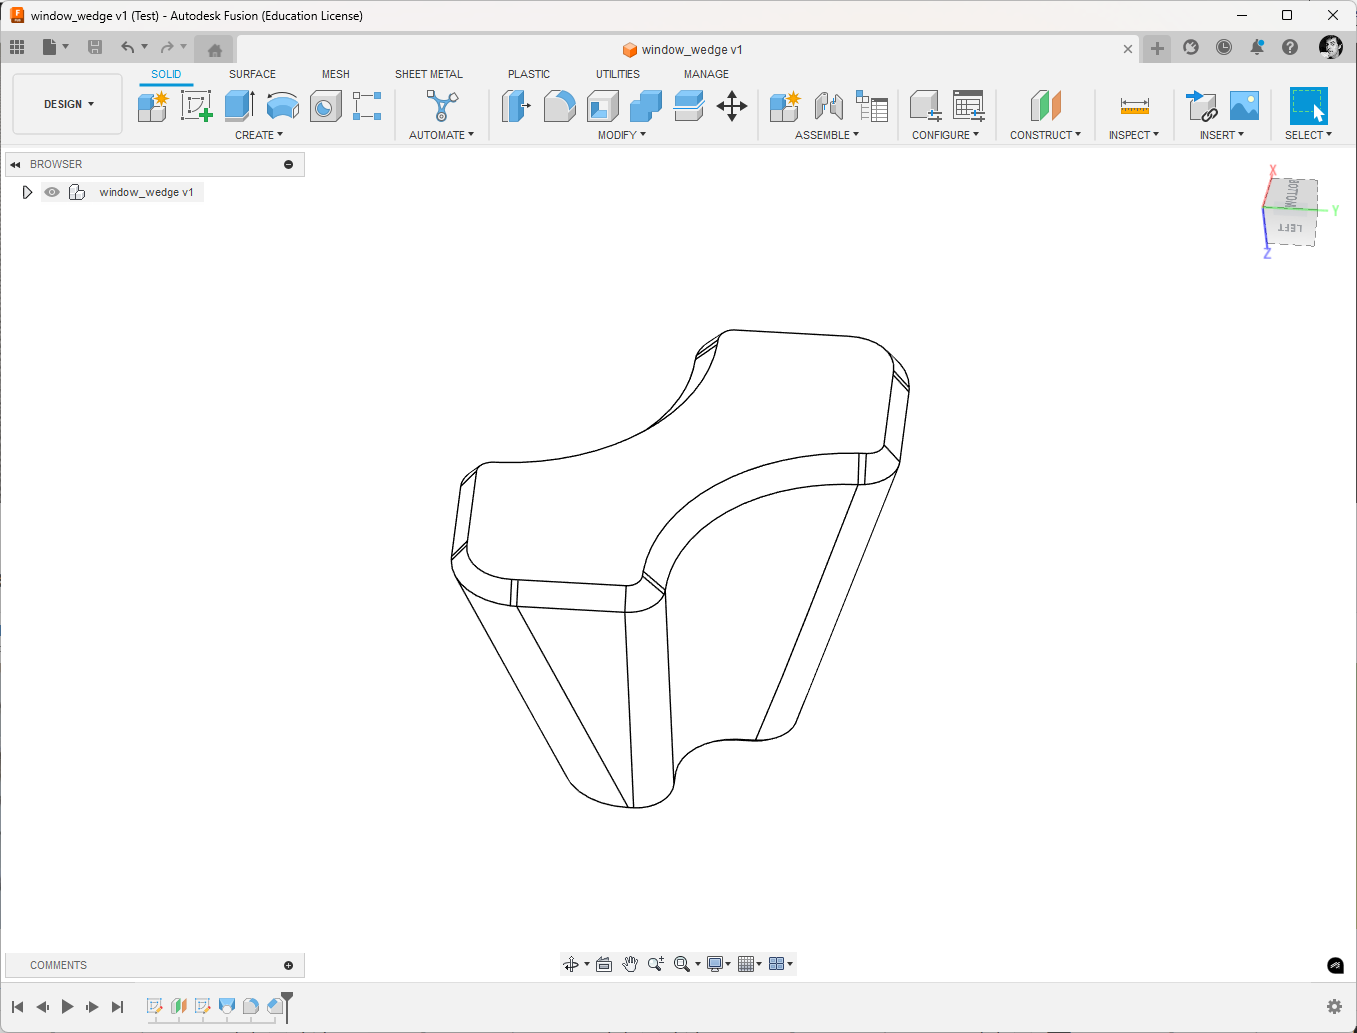Viewport: 1357px width, 1033px height.
Task: Select the Joint tool
Action: [x=828, y=106]
